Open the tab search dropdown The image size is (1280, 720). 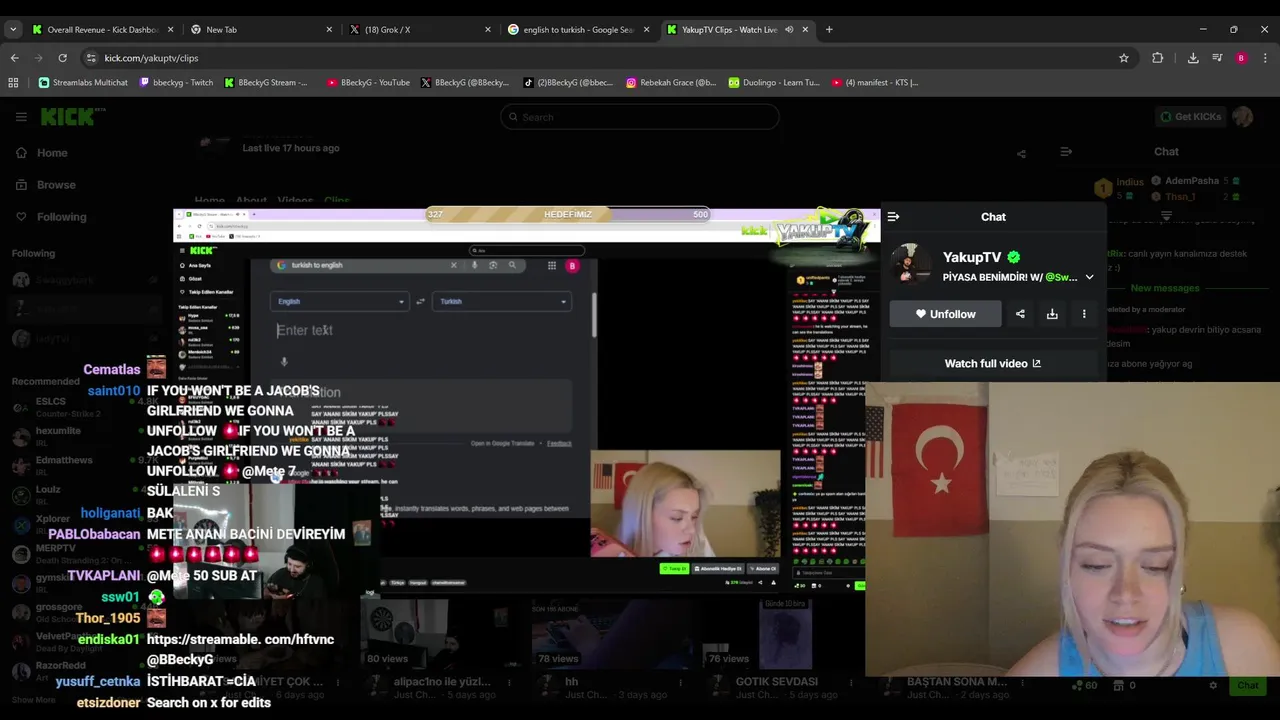pos(13,30)
